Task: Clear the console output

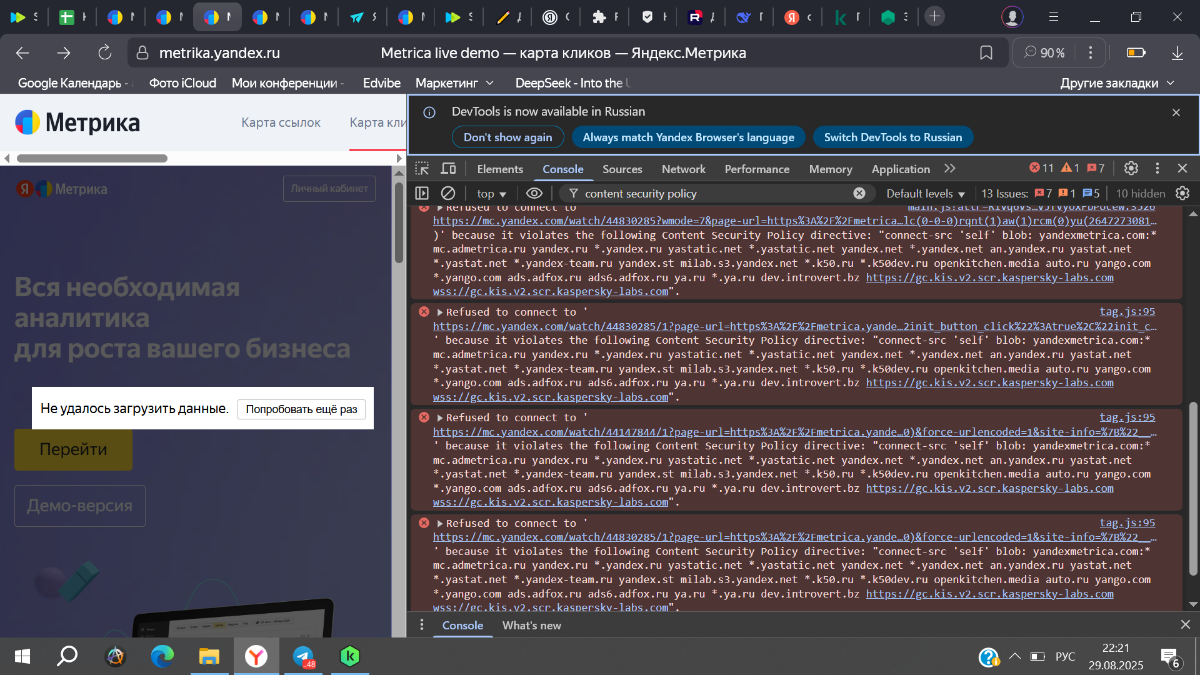Action: 448,193
